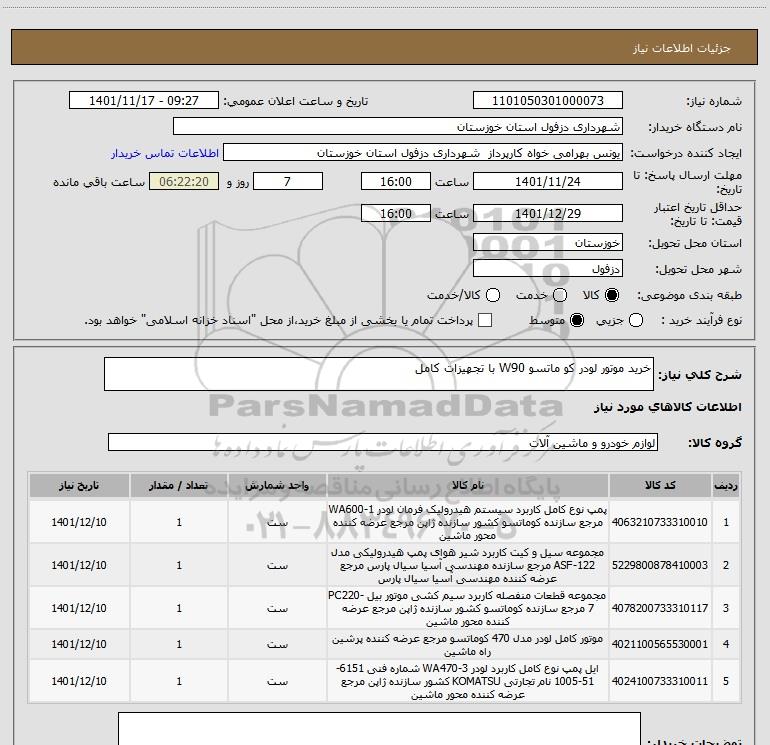Click the unit ست in row 4
This screenshot has height=745, width=770.
(x=277, y=644)
